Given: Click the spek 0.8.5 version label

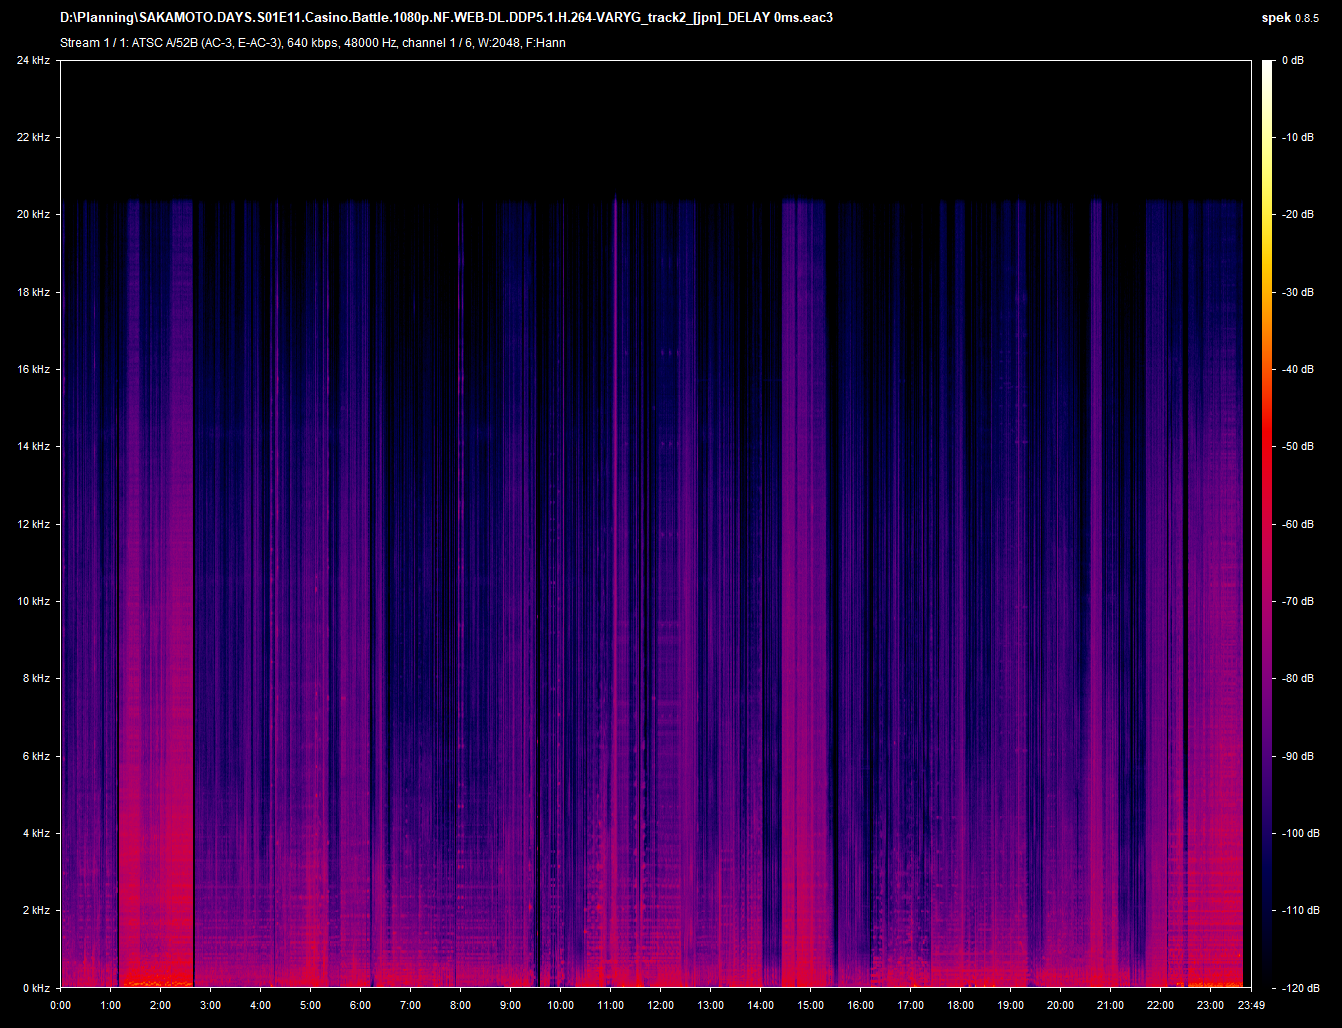Looking at the screenshot, I should (1290, 18).
